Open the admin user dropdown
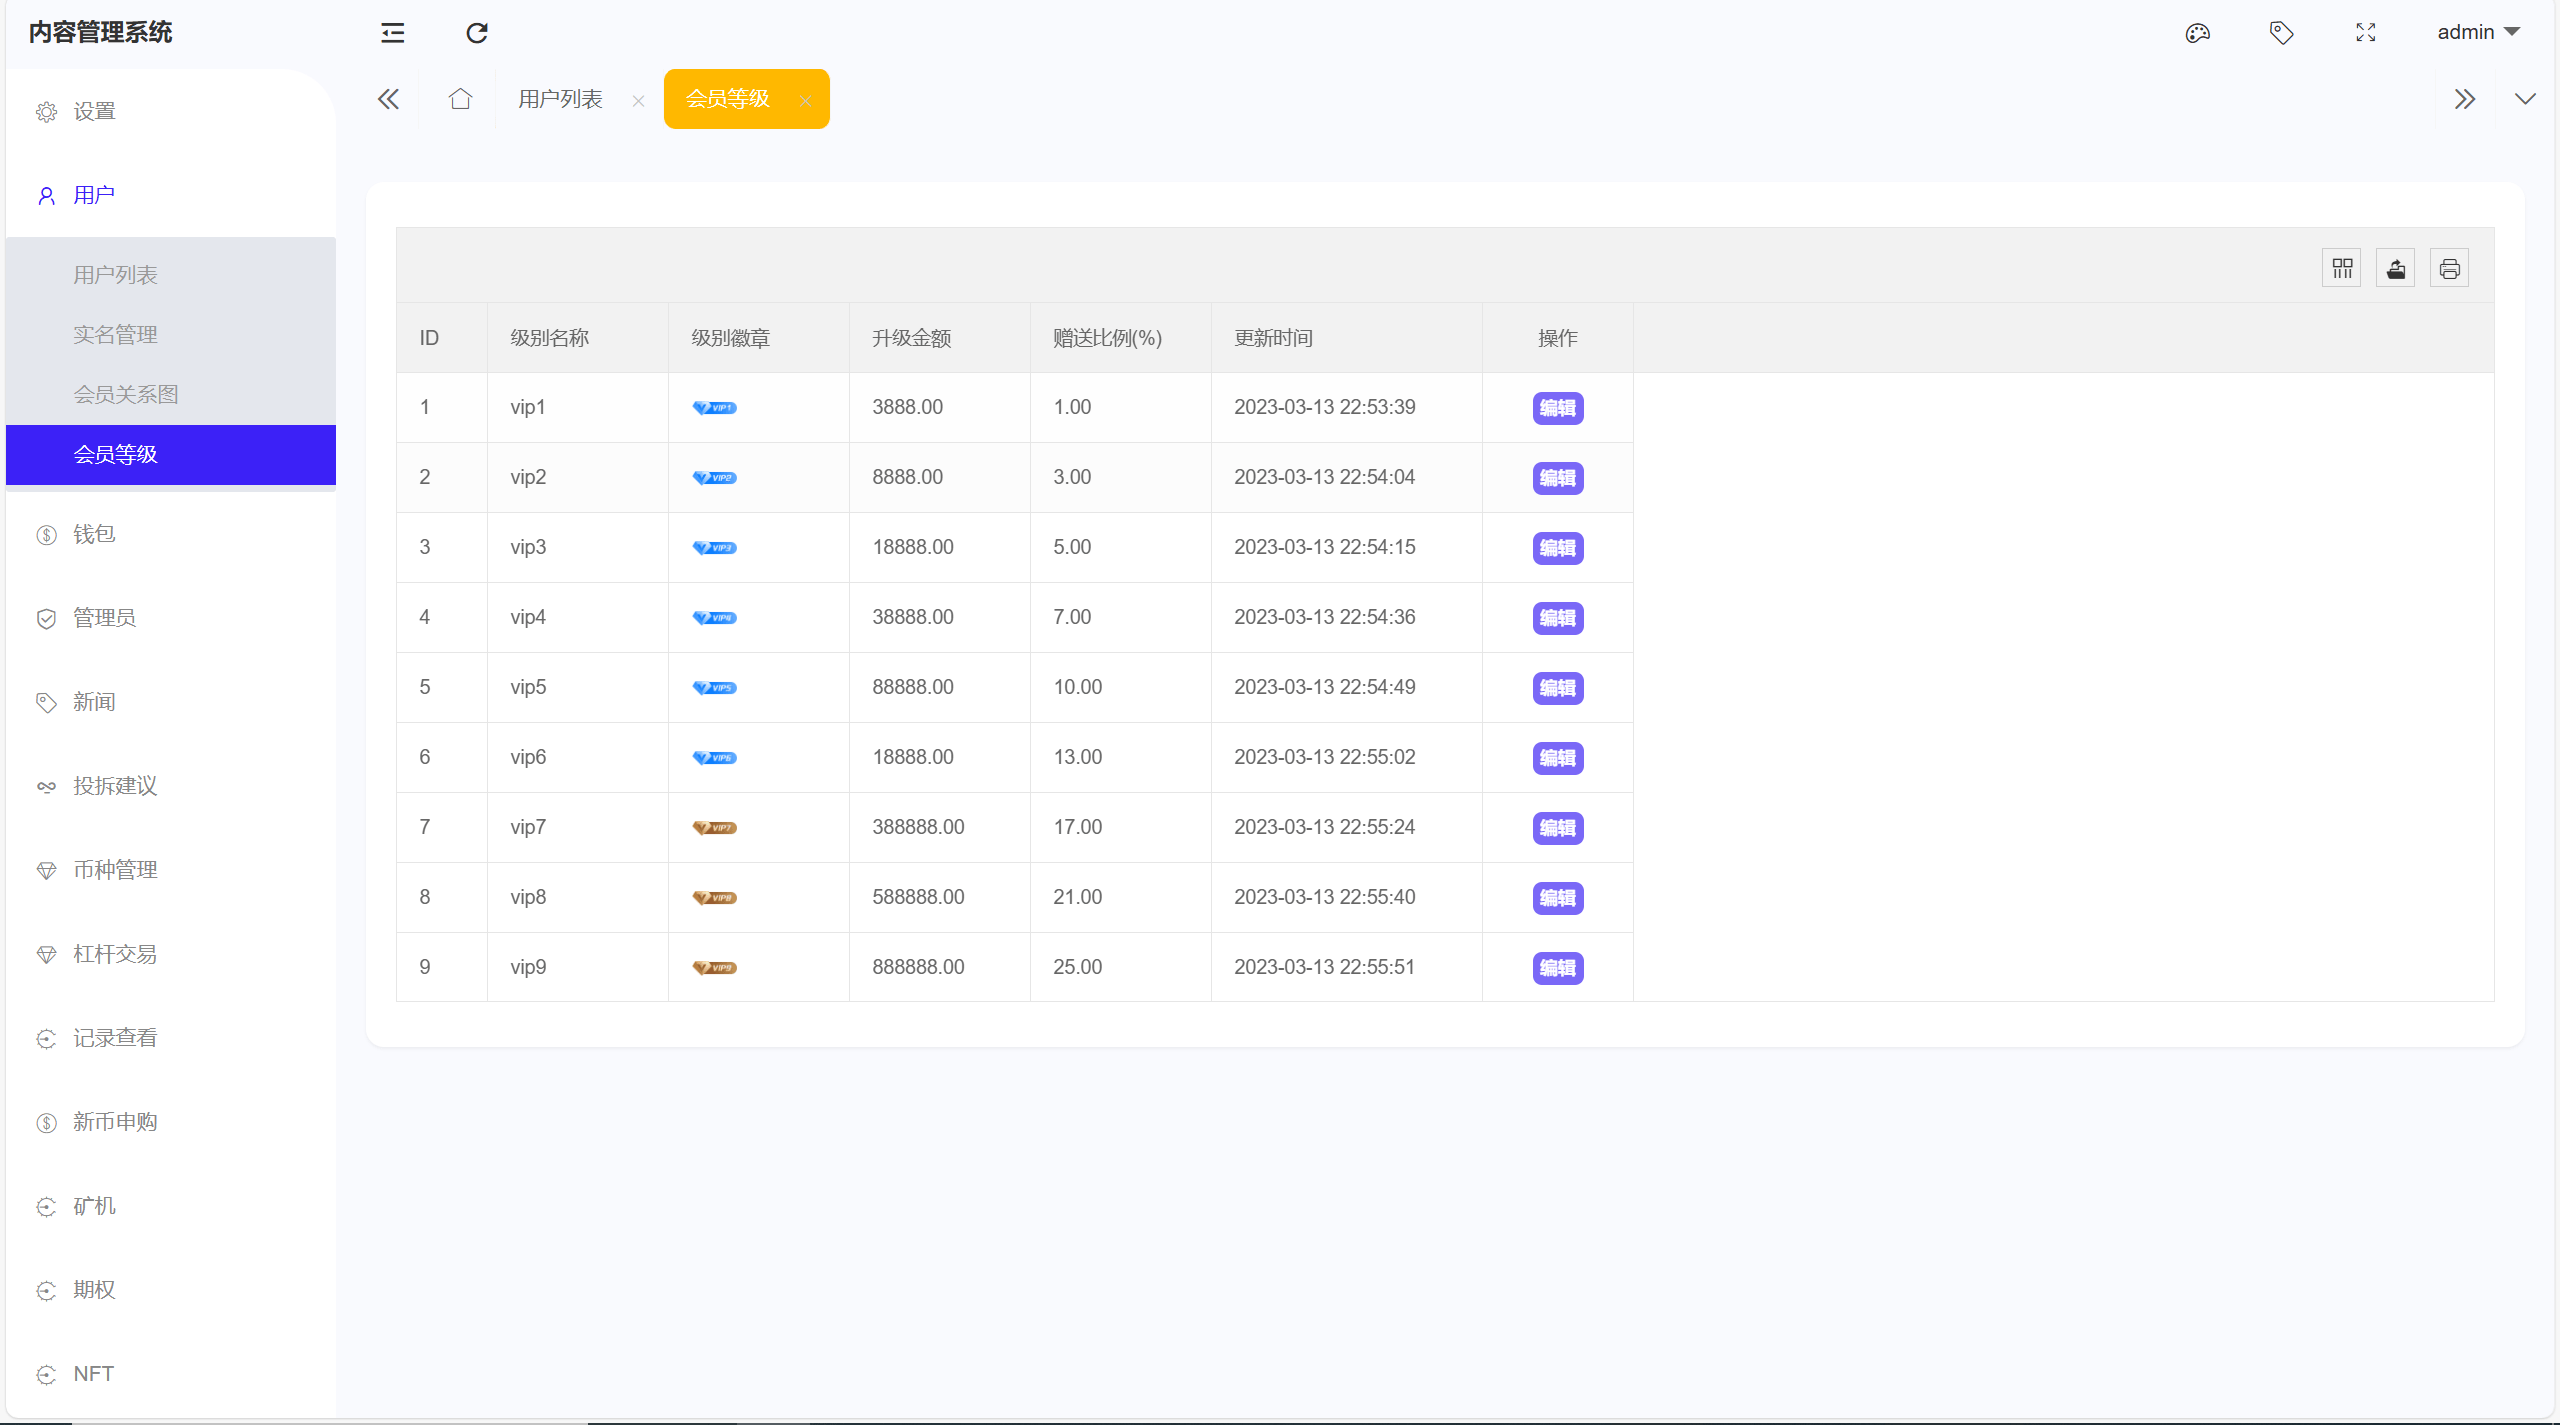2560x1425 pixels. [x=2478, y=32]
